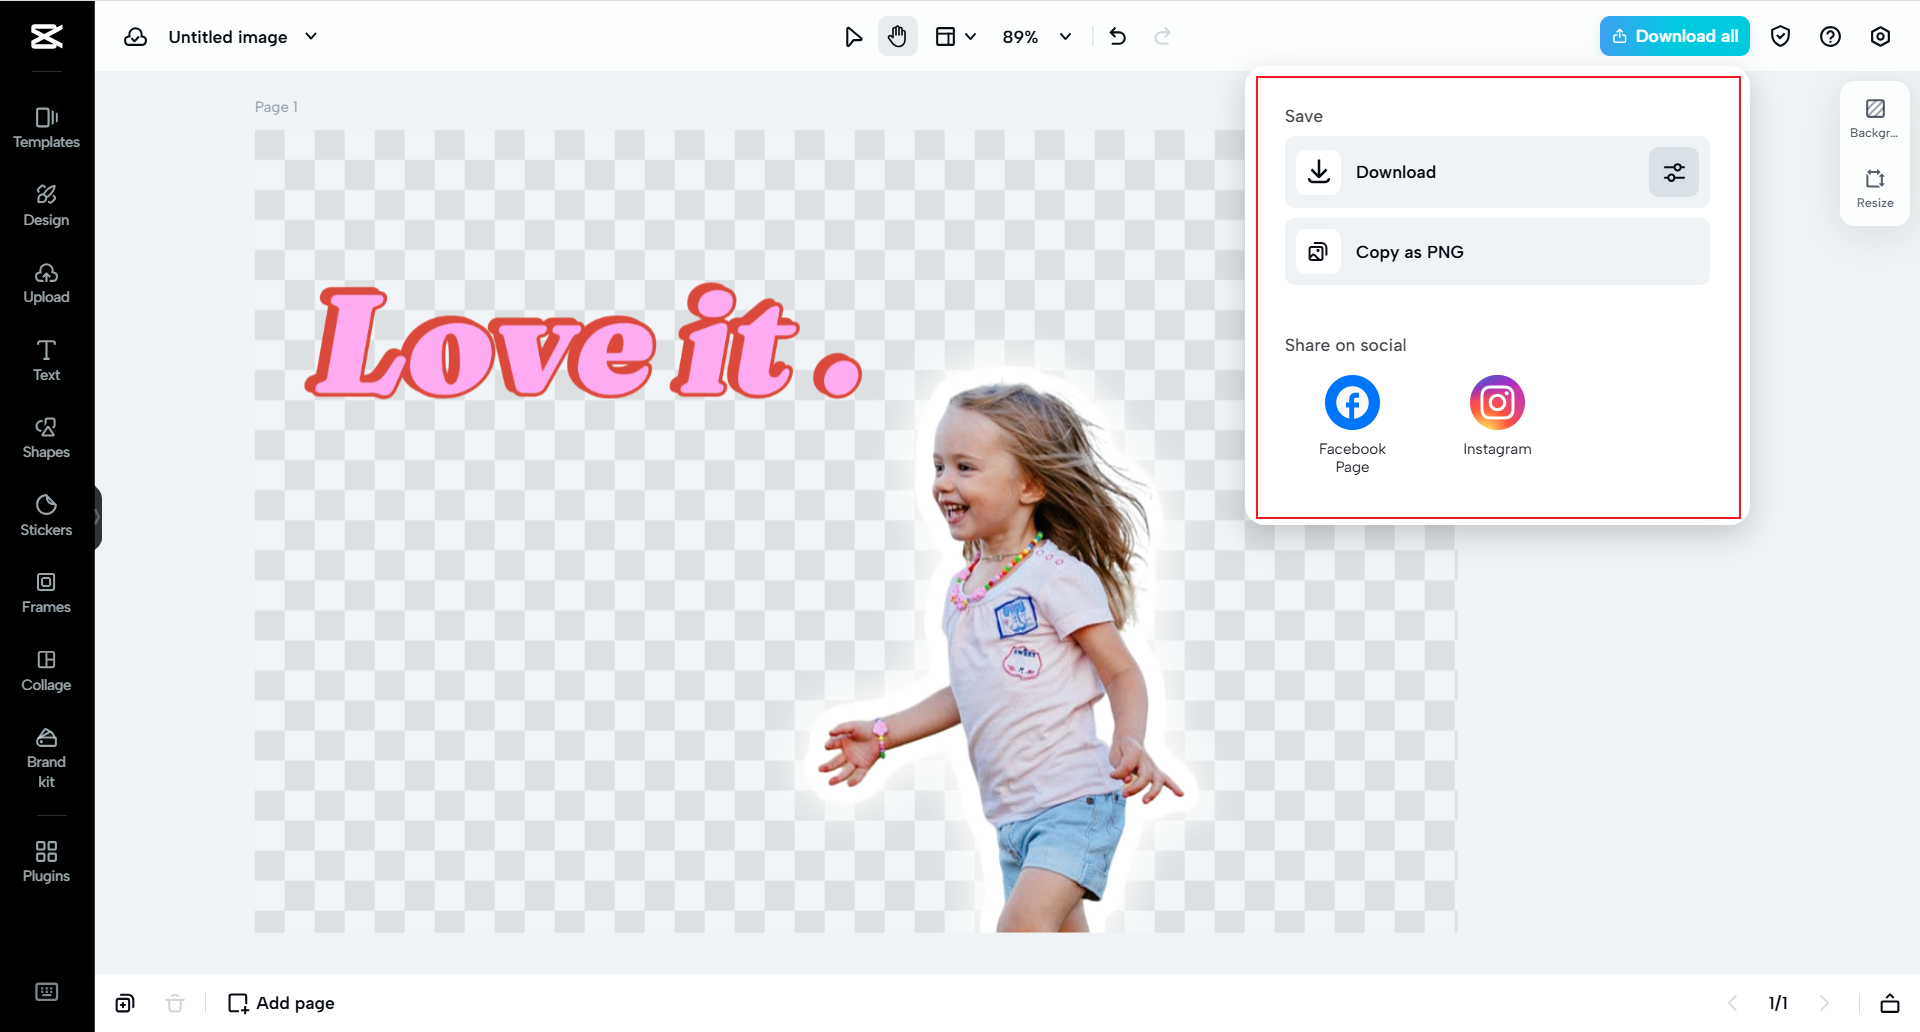
Task: Open the Templates panel
Action: [x=46, y=126]
